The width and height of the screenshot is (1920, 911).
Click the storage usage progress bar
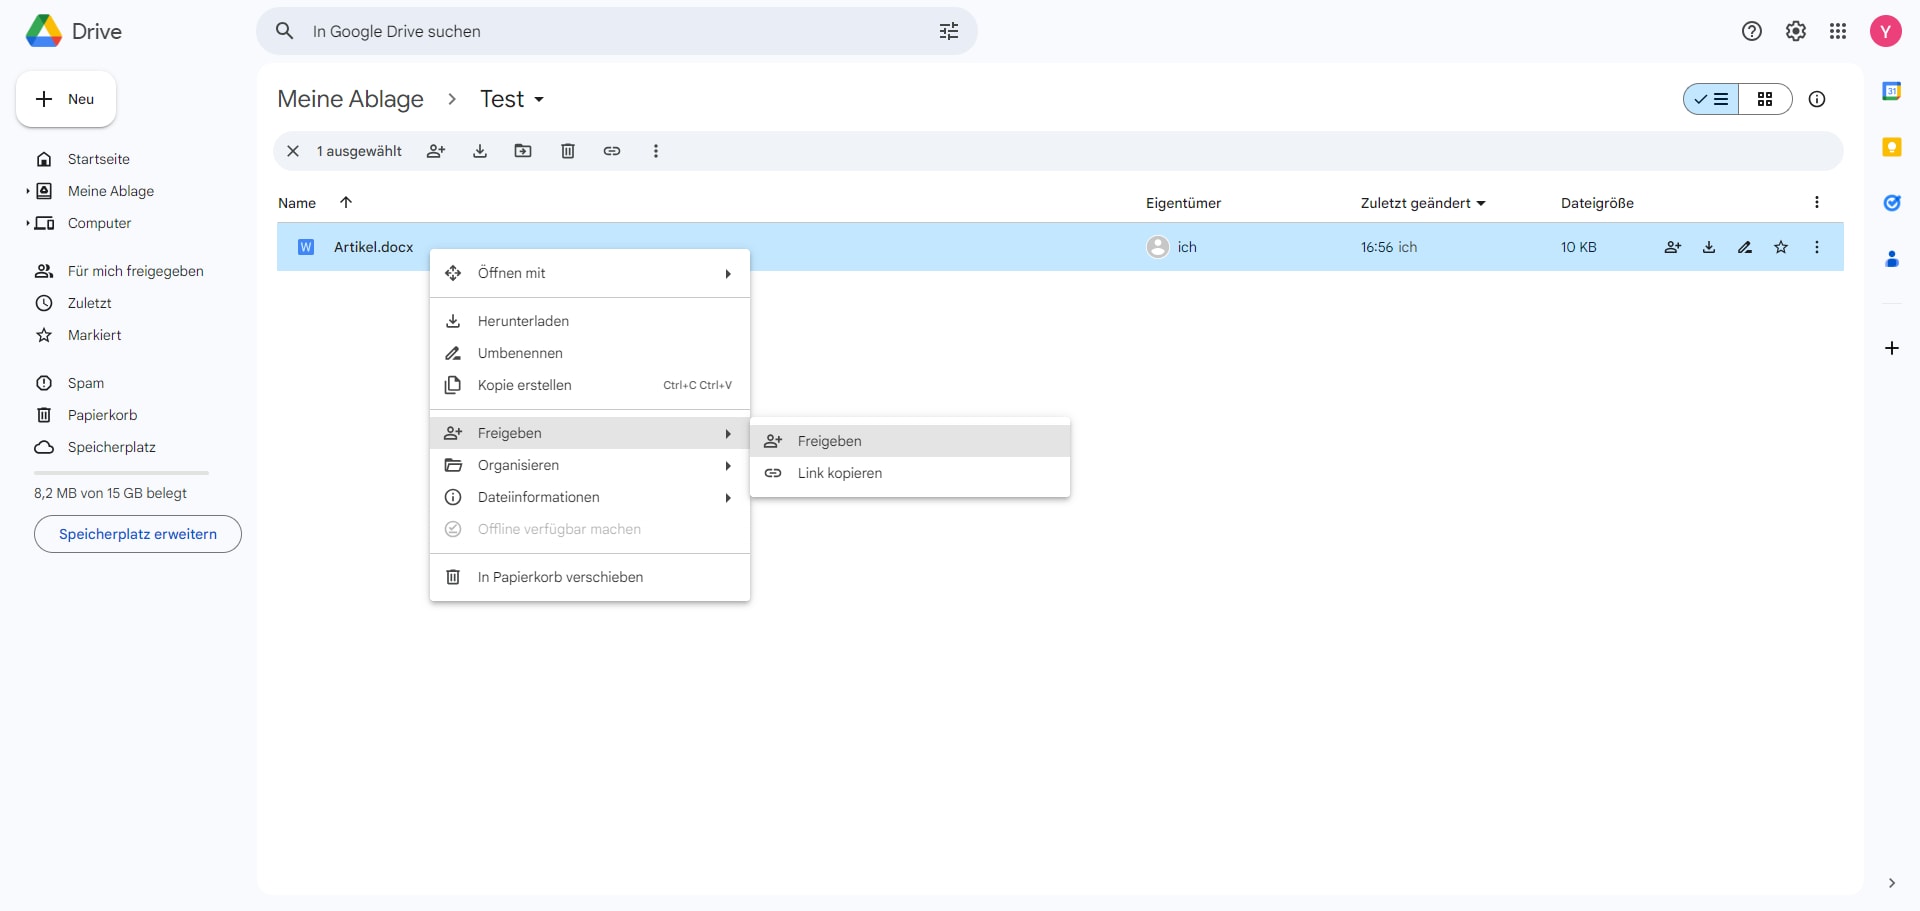(x=121, y=472)
